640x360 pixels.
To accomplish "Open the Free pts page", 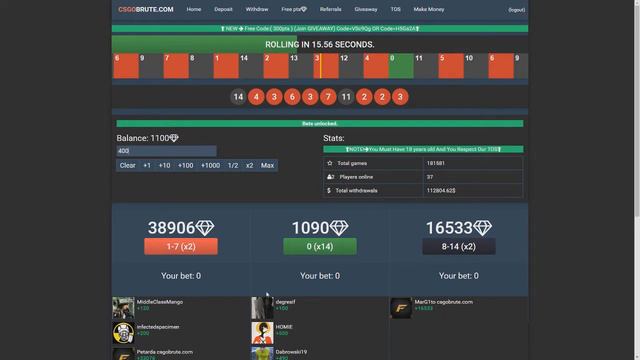I will [294, 9].
